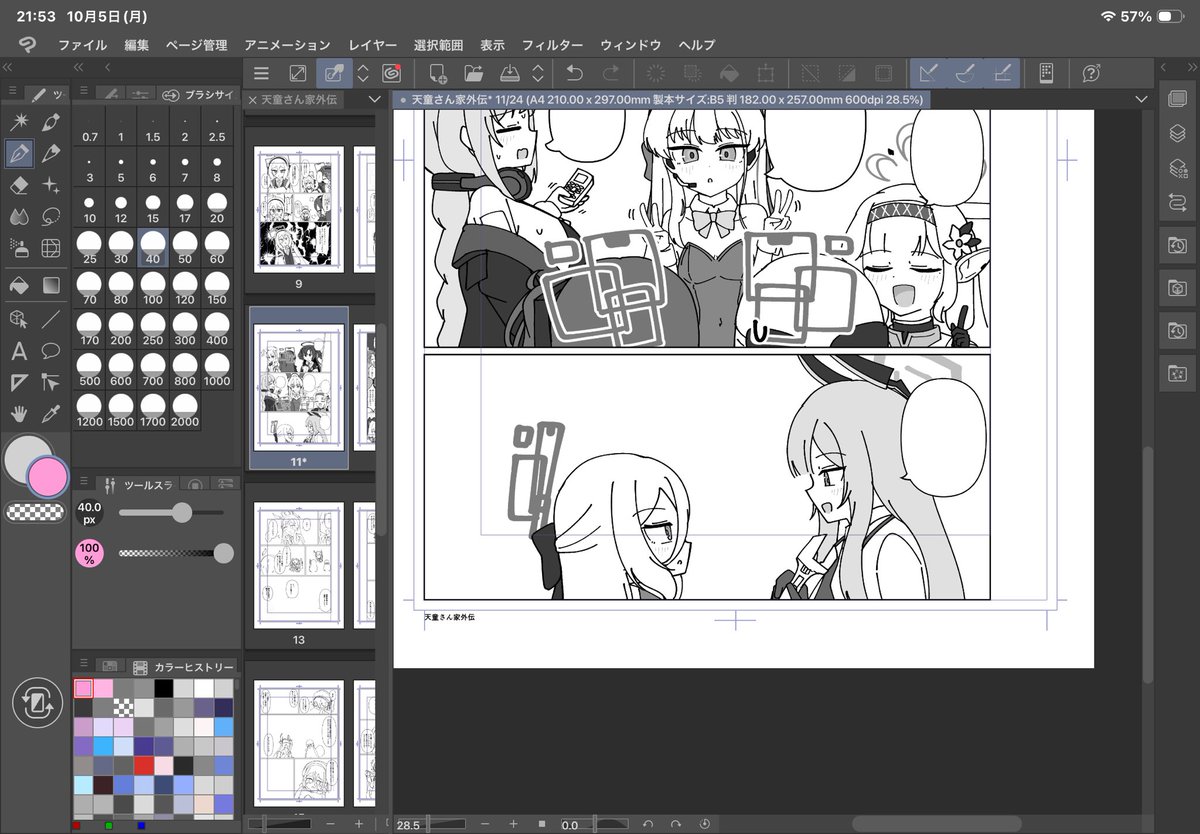The image size is (1200, 834).
Task: Pick the red swatch in color history
Action: [x=145, y=765]
